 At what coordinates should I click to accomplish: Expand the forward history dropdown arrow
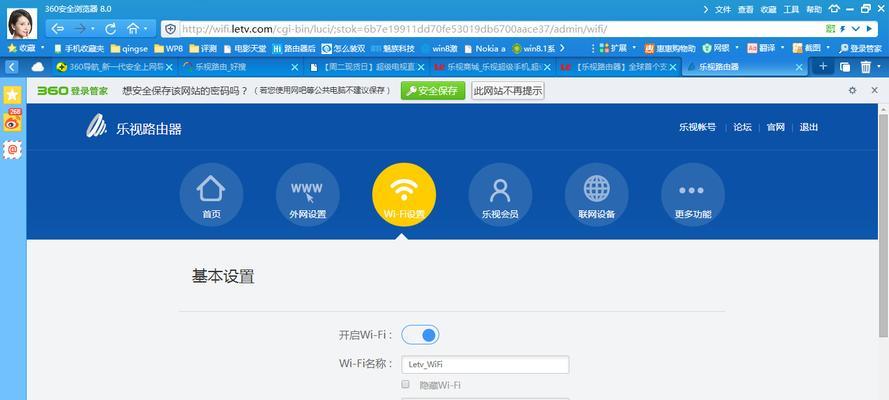point(93,28)
